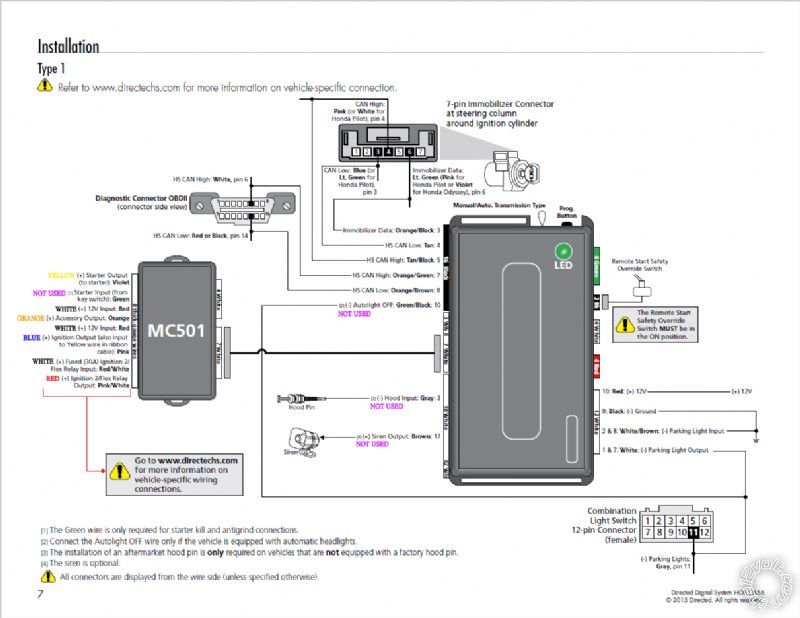Click warning icon in Safety Override note
Viewport: 800px width, 618px height.
point(625,325)
